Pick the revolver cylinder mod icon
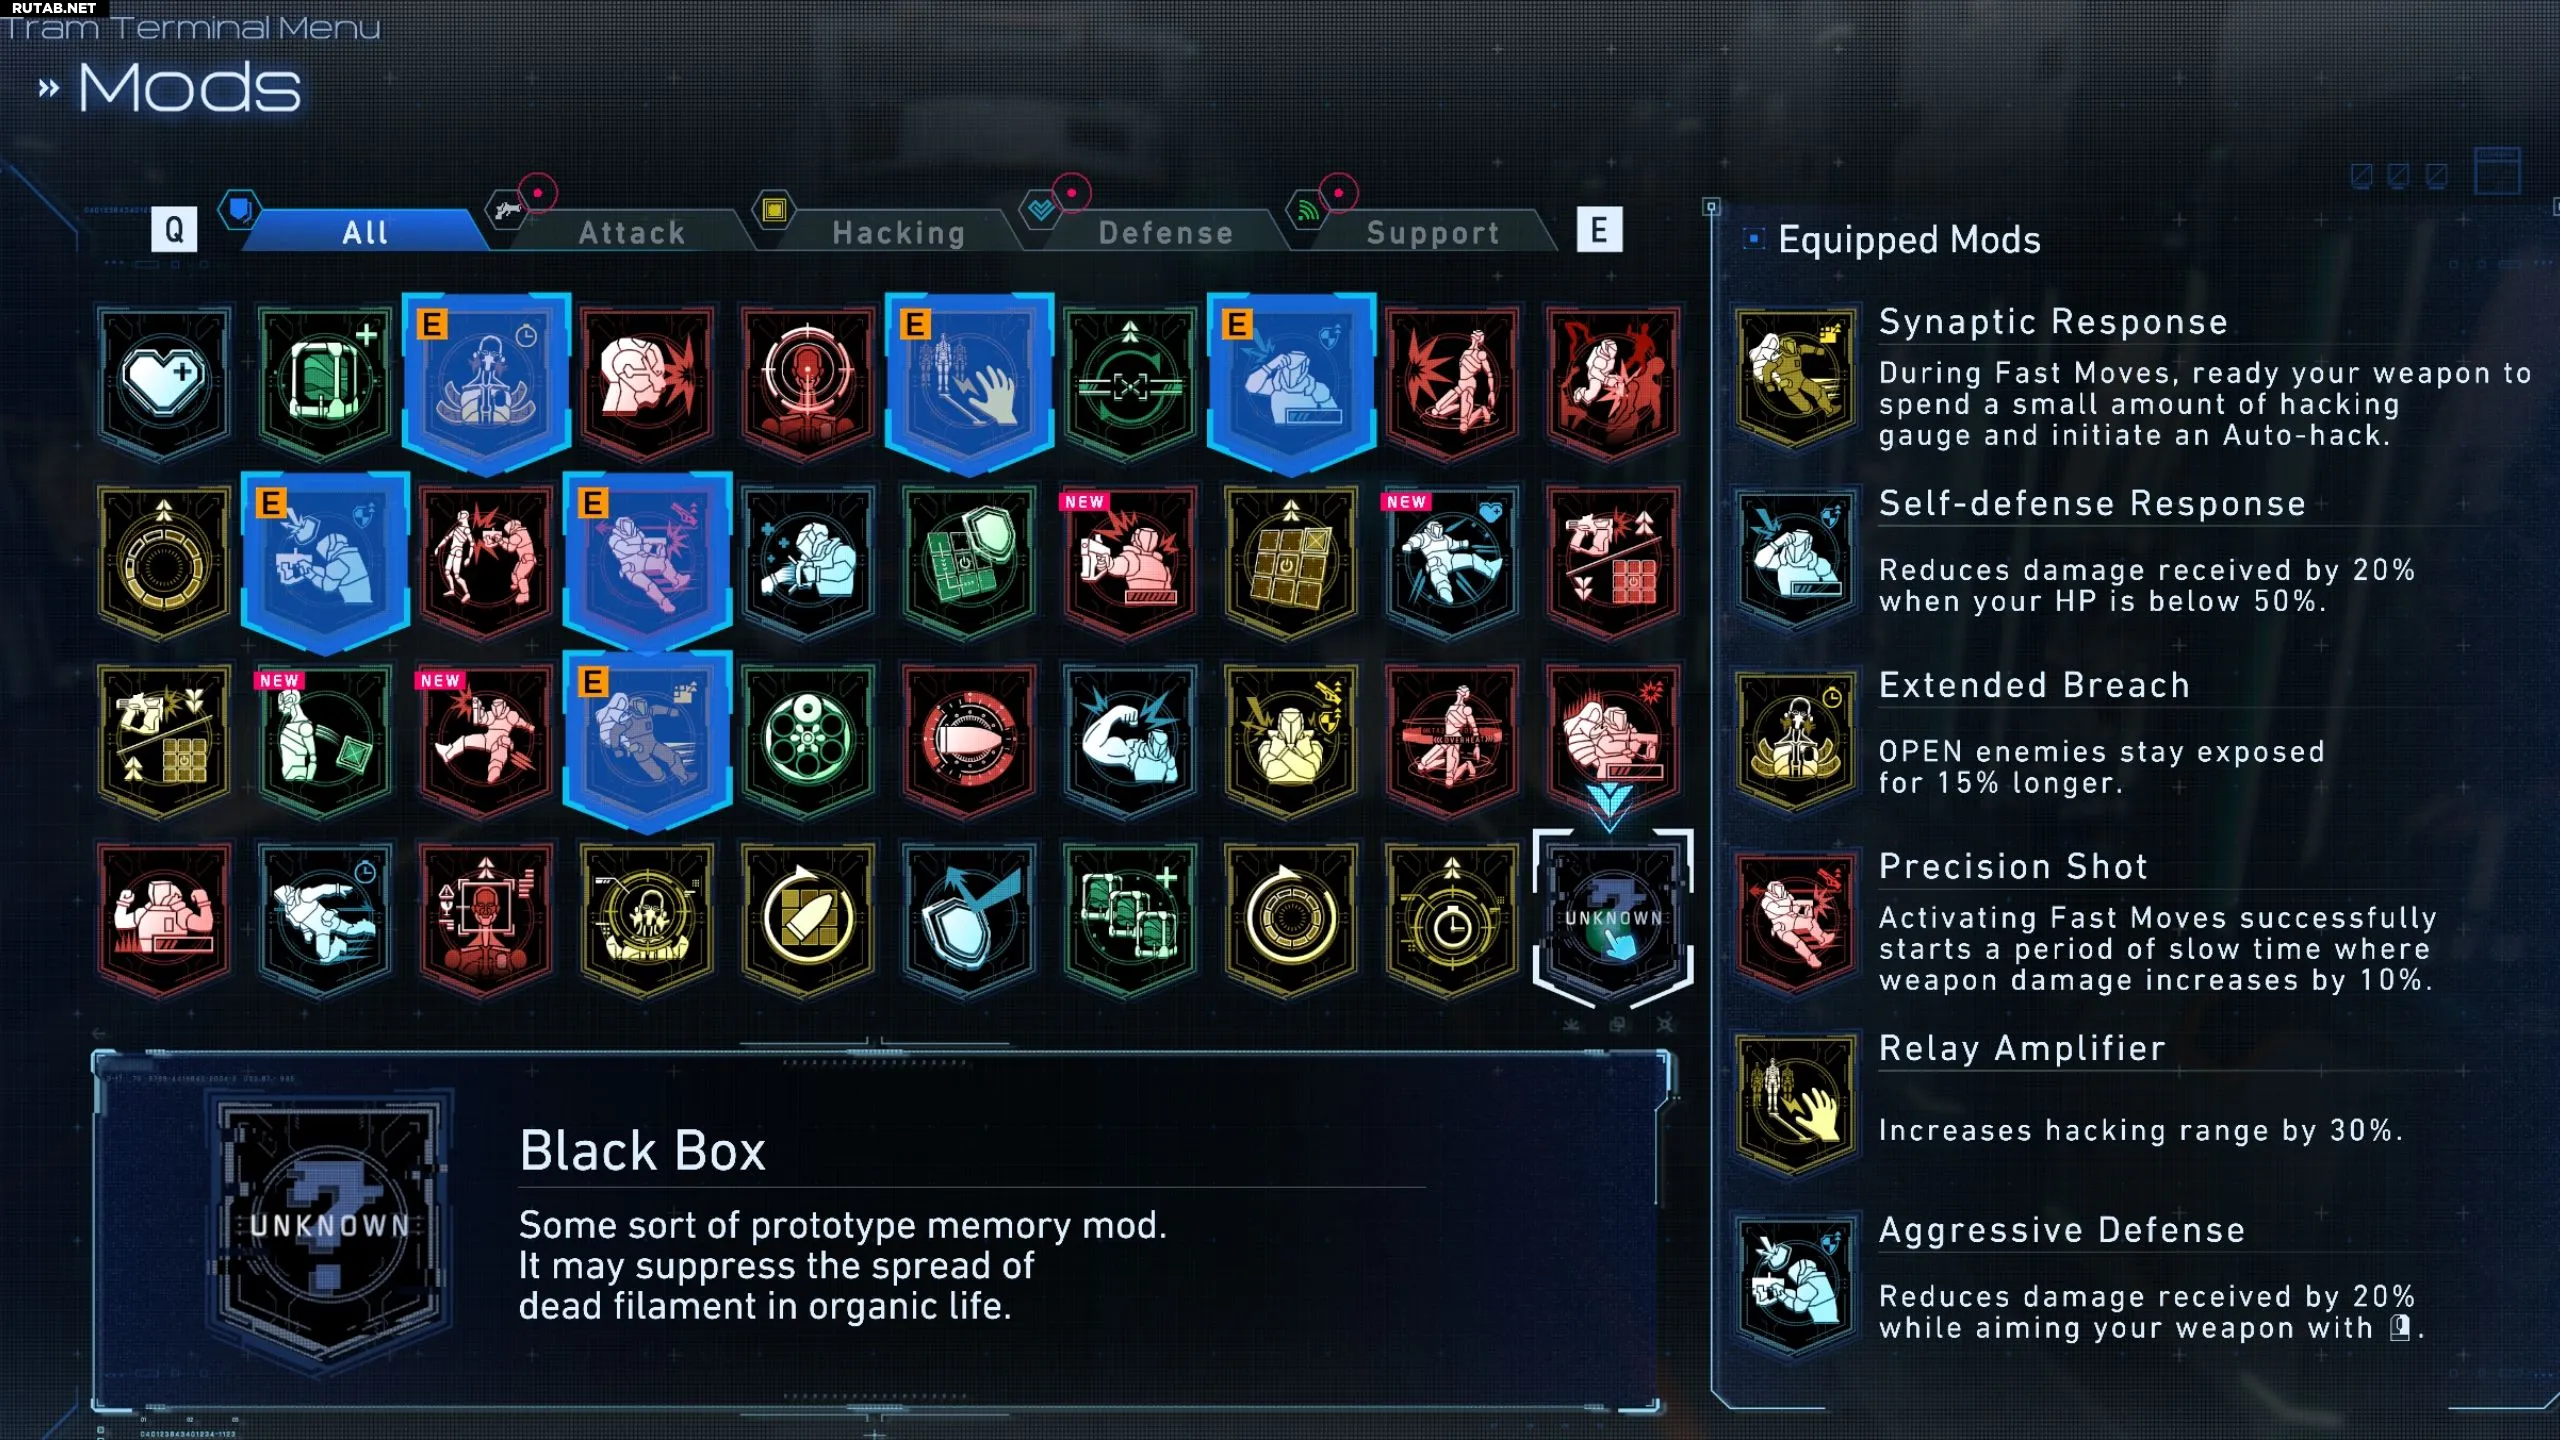The image size is (2560, 1440). click(x=808, y=740)
